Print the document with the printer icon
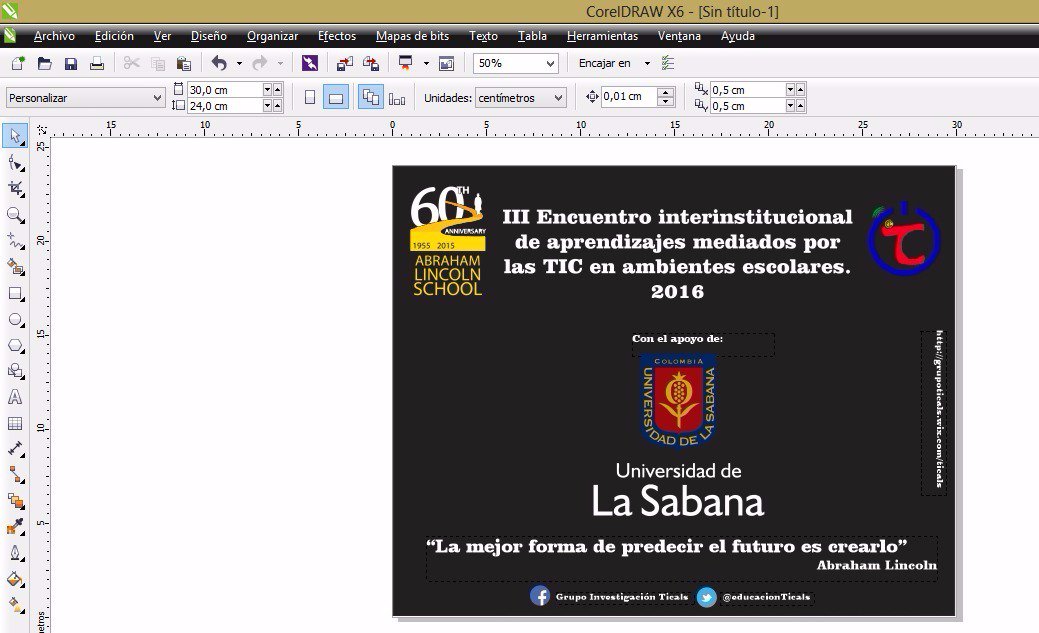The width and height of the screenshot is (1039, 633). click(x=97, y=63)
